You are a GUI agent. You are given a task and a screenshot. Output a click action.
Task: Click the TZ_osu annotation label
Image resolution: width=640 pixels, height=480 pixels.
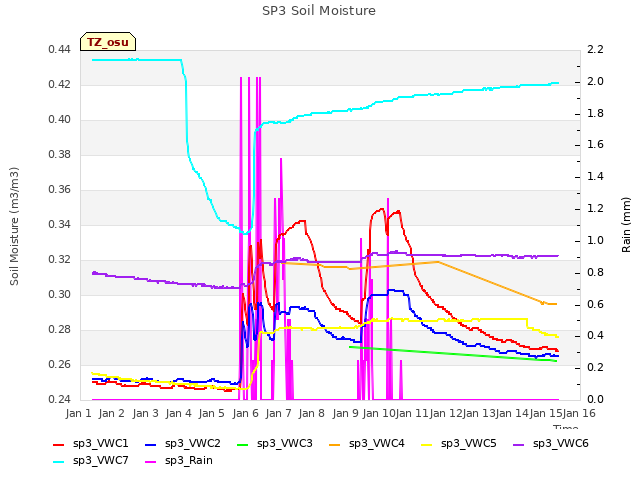(x=108, y=42)
